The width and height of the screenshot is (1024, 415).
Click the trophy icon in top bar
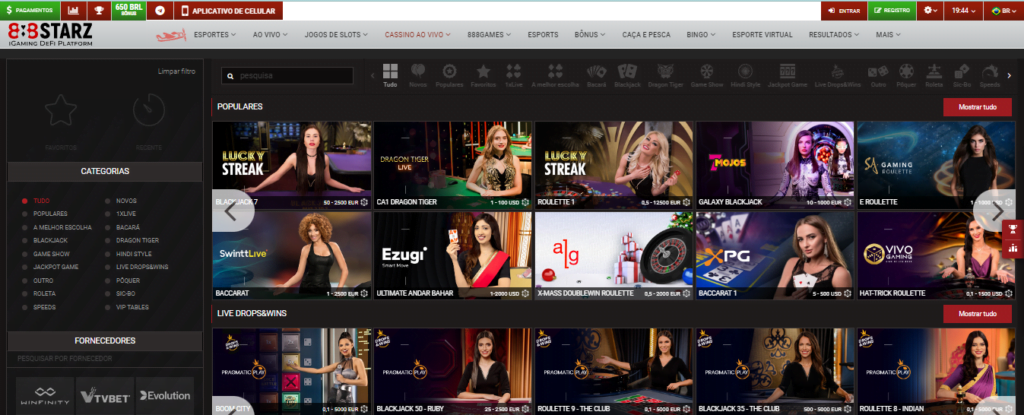coord(99,10)
